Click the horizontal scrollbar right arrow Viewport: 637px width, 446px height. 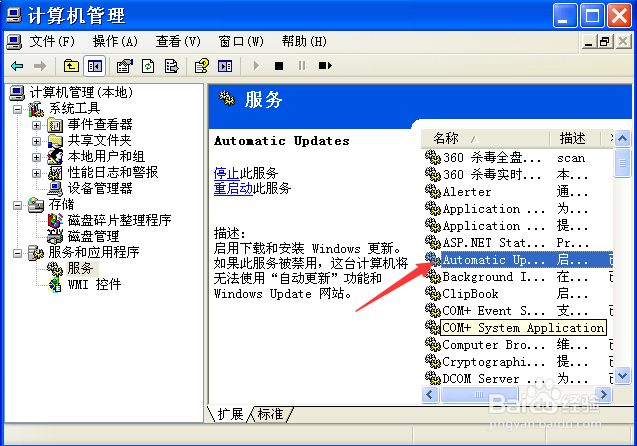pyautogui.click(x=604, y=394)
